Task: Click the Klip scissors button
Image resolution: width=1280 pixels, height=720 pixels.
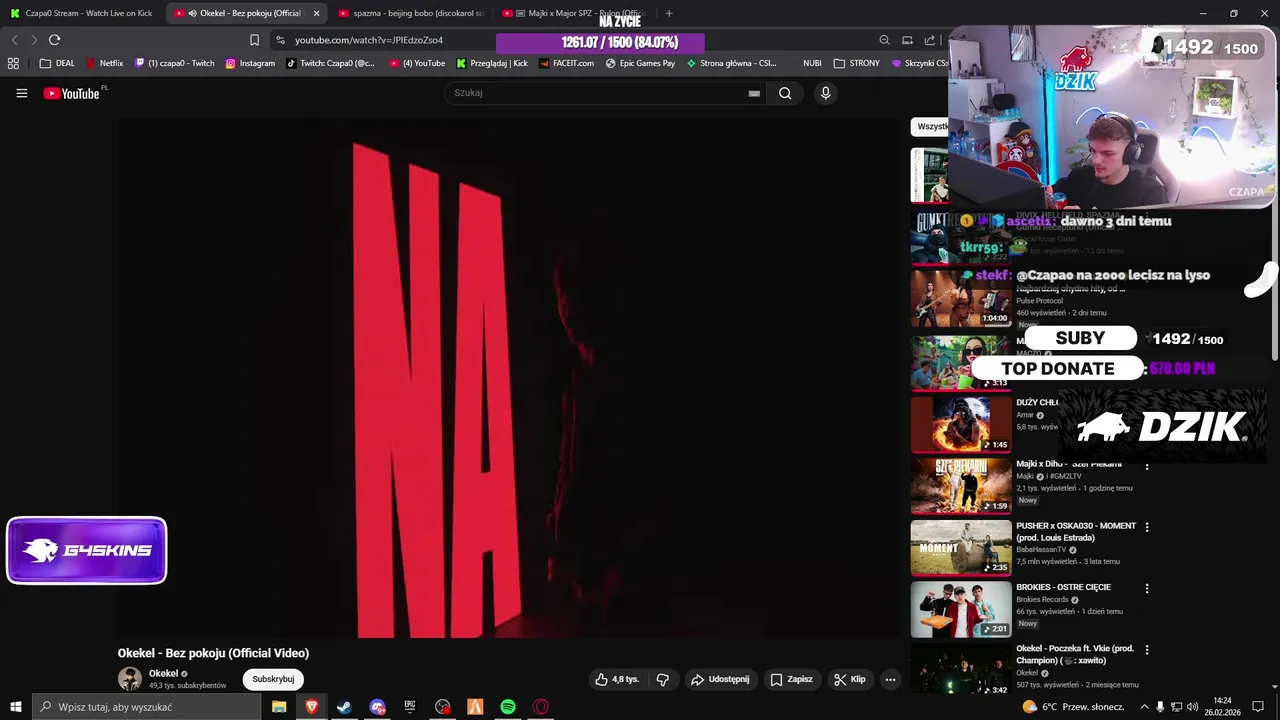Action: pyautogui.click(x=850, y=679)
